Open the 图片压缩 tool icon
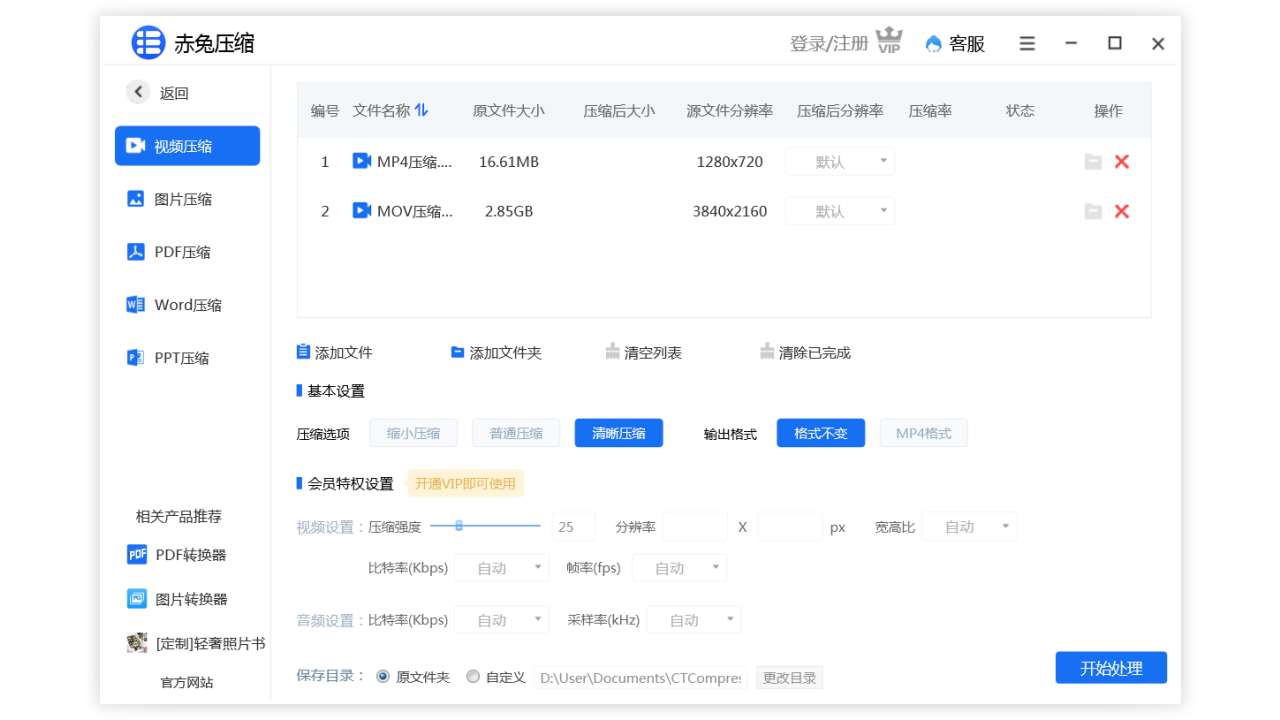 click(x=136, y=199)
